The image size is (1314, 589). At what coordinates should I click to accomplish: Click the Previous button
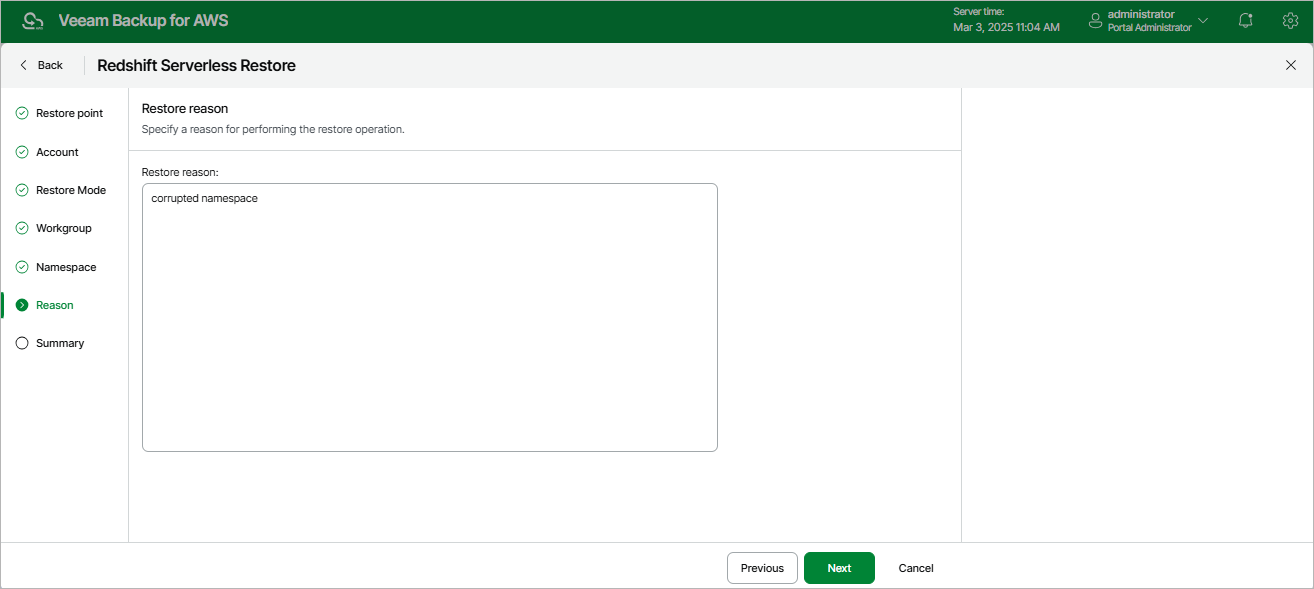coord(762,568)
